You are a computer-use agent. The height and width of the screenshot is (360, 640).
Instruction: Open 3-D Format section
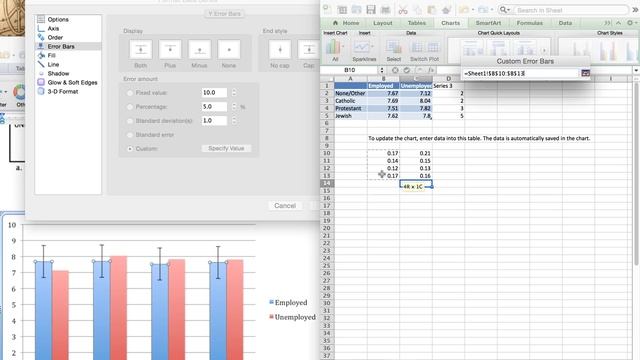point(62,91)
